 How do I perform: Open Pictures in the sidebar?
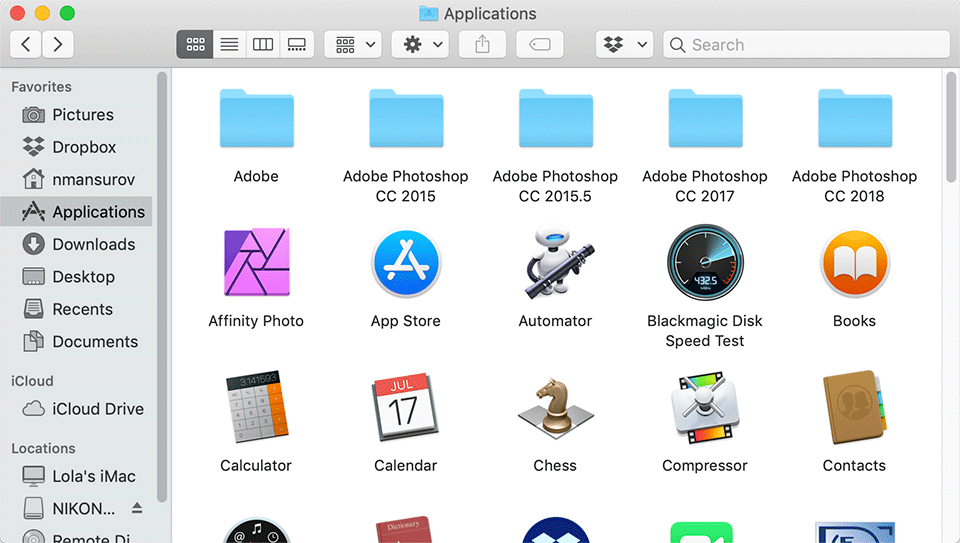point(77,114)
